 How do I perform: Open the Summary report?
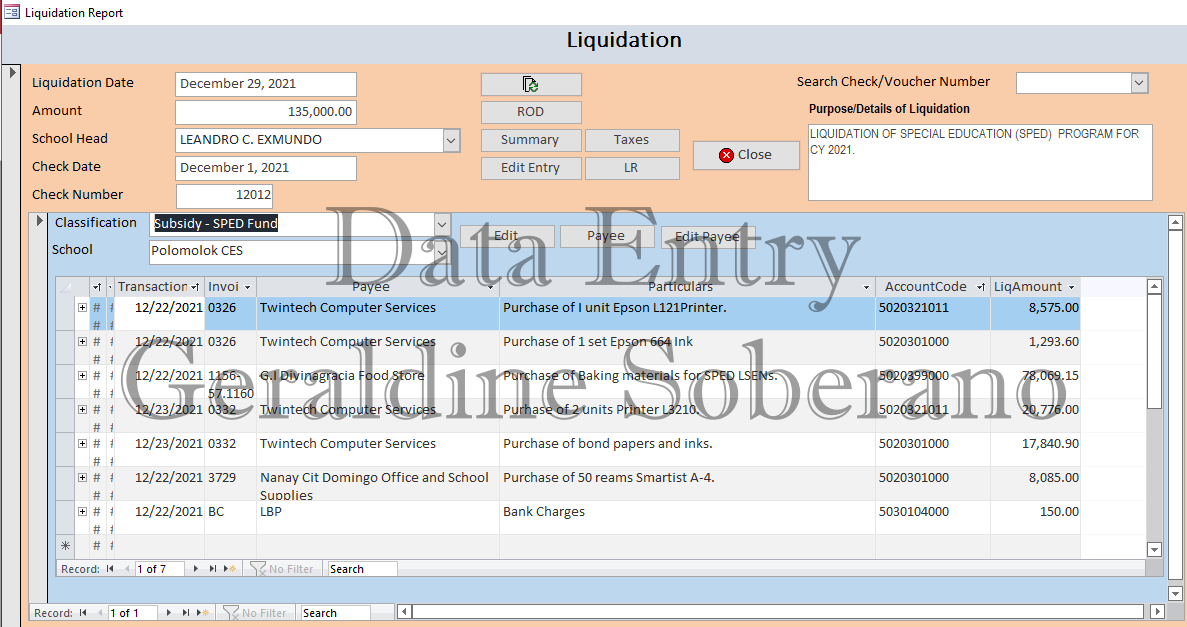point(531,140)
